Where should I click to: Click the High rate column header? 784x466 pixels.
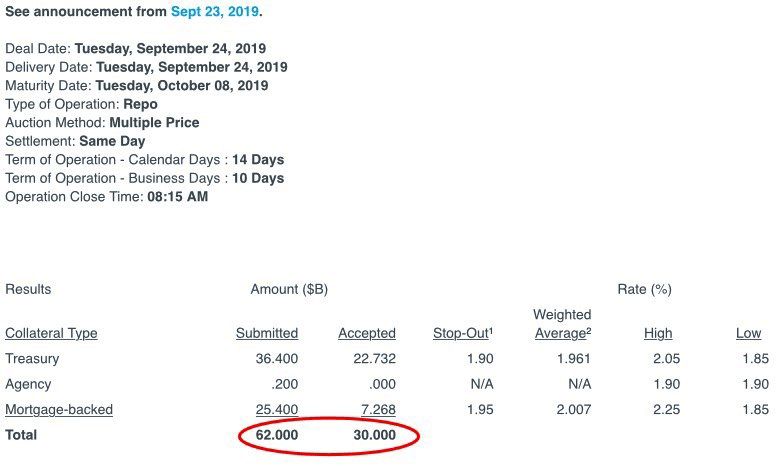[658, 334]
